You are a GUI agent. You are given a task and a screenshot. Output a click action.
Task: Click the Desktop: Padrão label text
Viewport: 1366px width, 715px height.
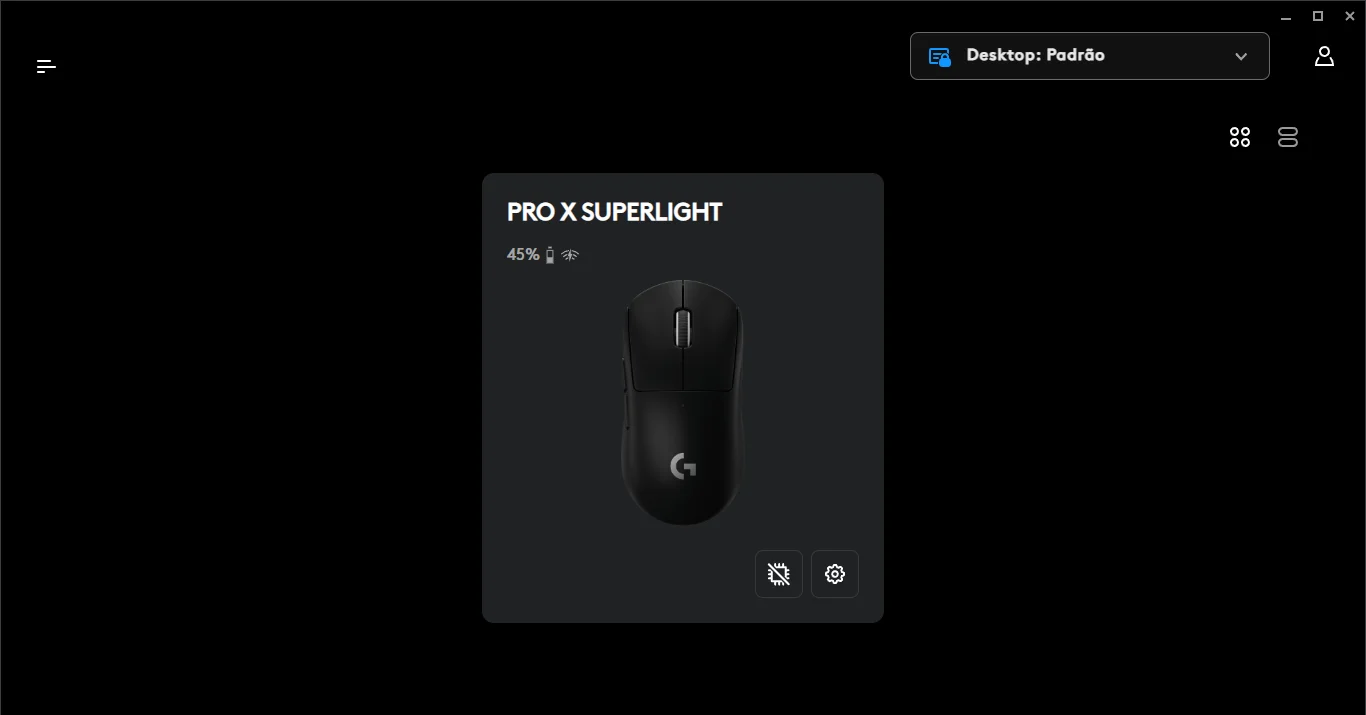click(1035, 55)
